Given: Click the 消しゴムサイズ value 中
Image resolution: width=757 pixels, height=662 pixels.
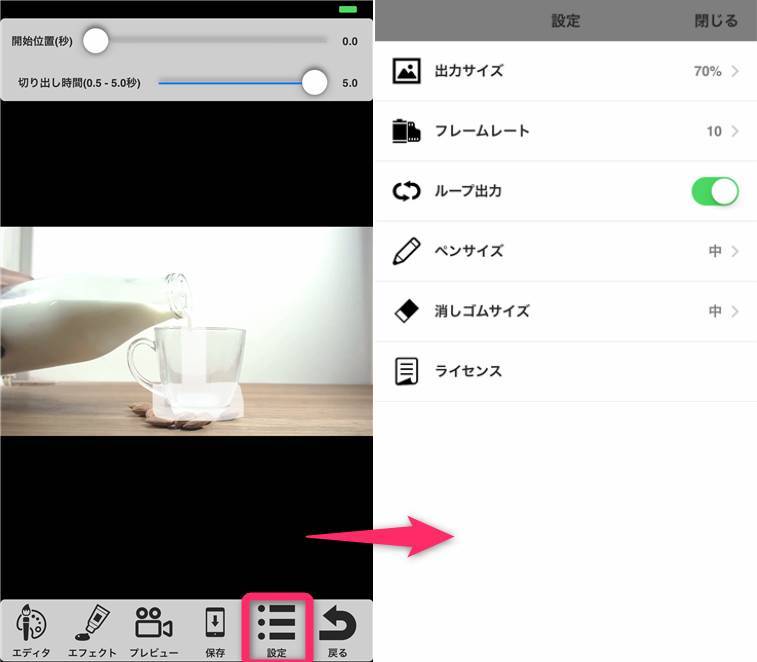Looking at the screenshot, I should coord(715,311).
